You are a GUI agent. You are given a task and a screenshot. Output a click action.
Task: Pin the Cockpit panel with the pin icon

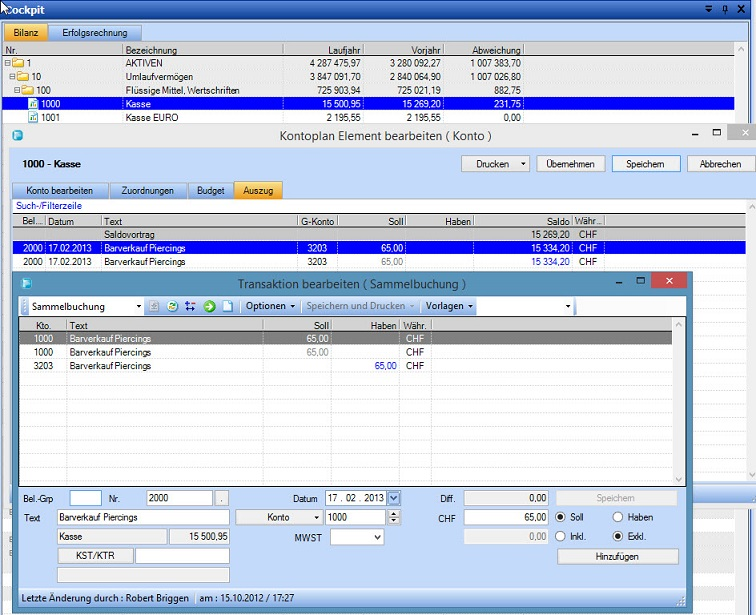pos(724,8)
